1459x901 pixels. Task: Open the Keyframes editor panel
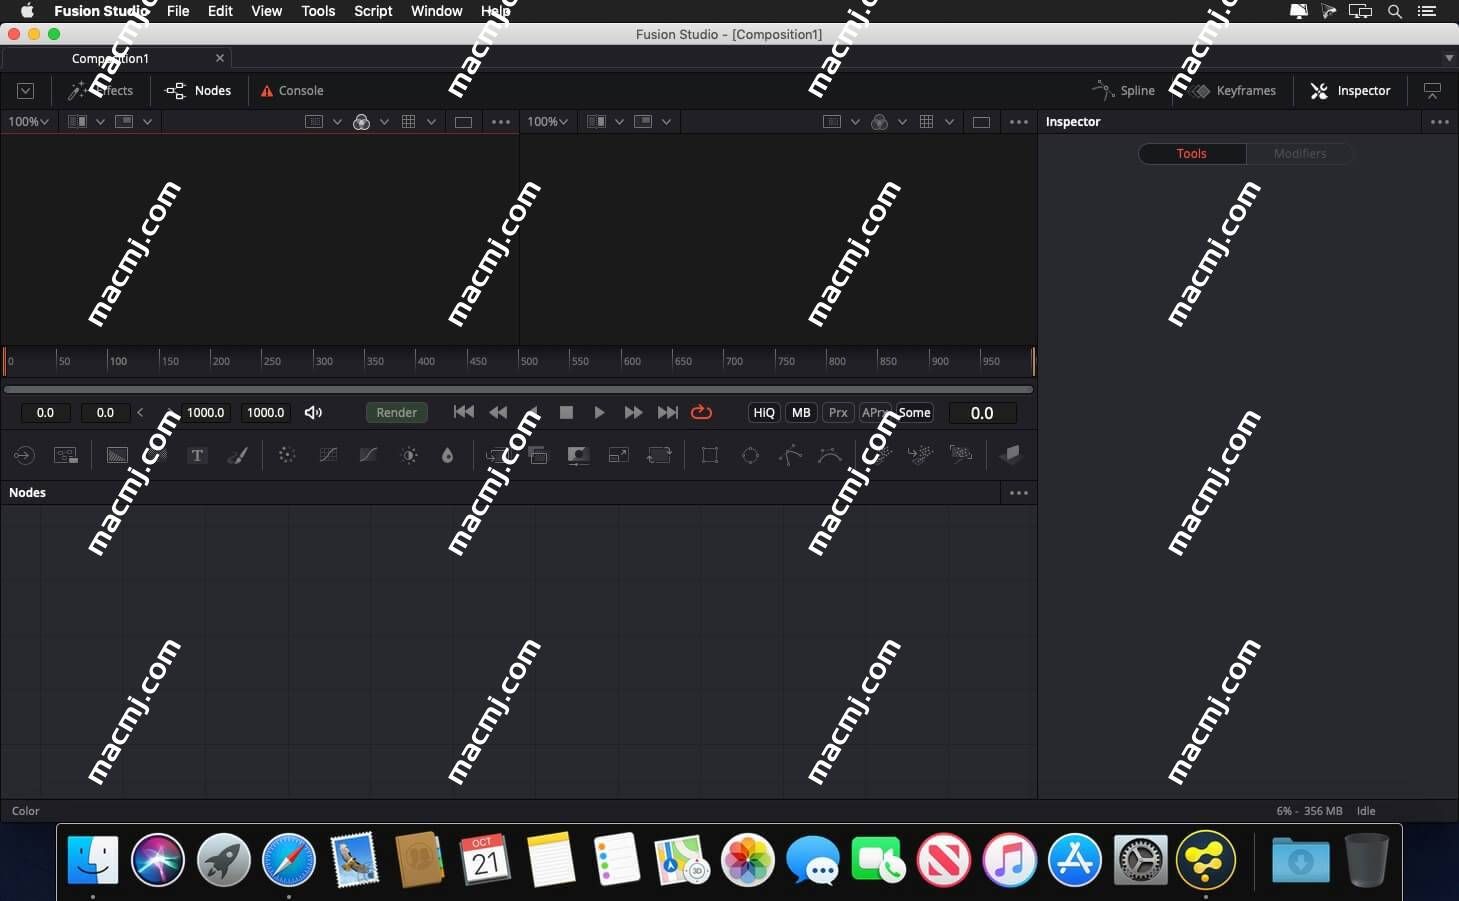[1233, 91]
